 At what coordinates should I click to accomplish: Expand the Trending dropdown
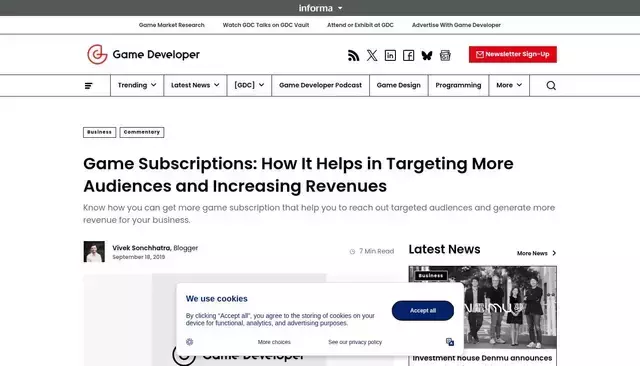(137, 85)
